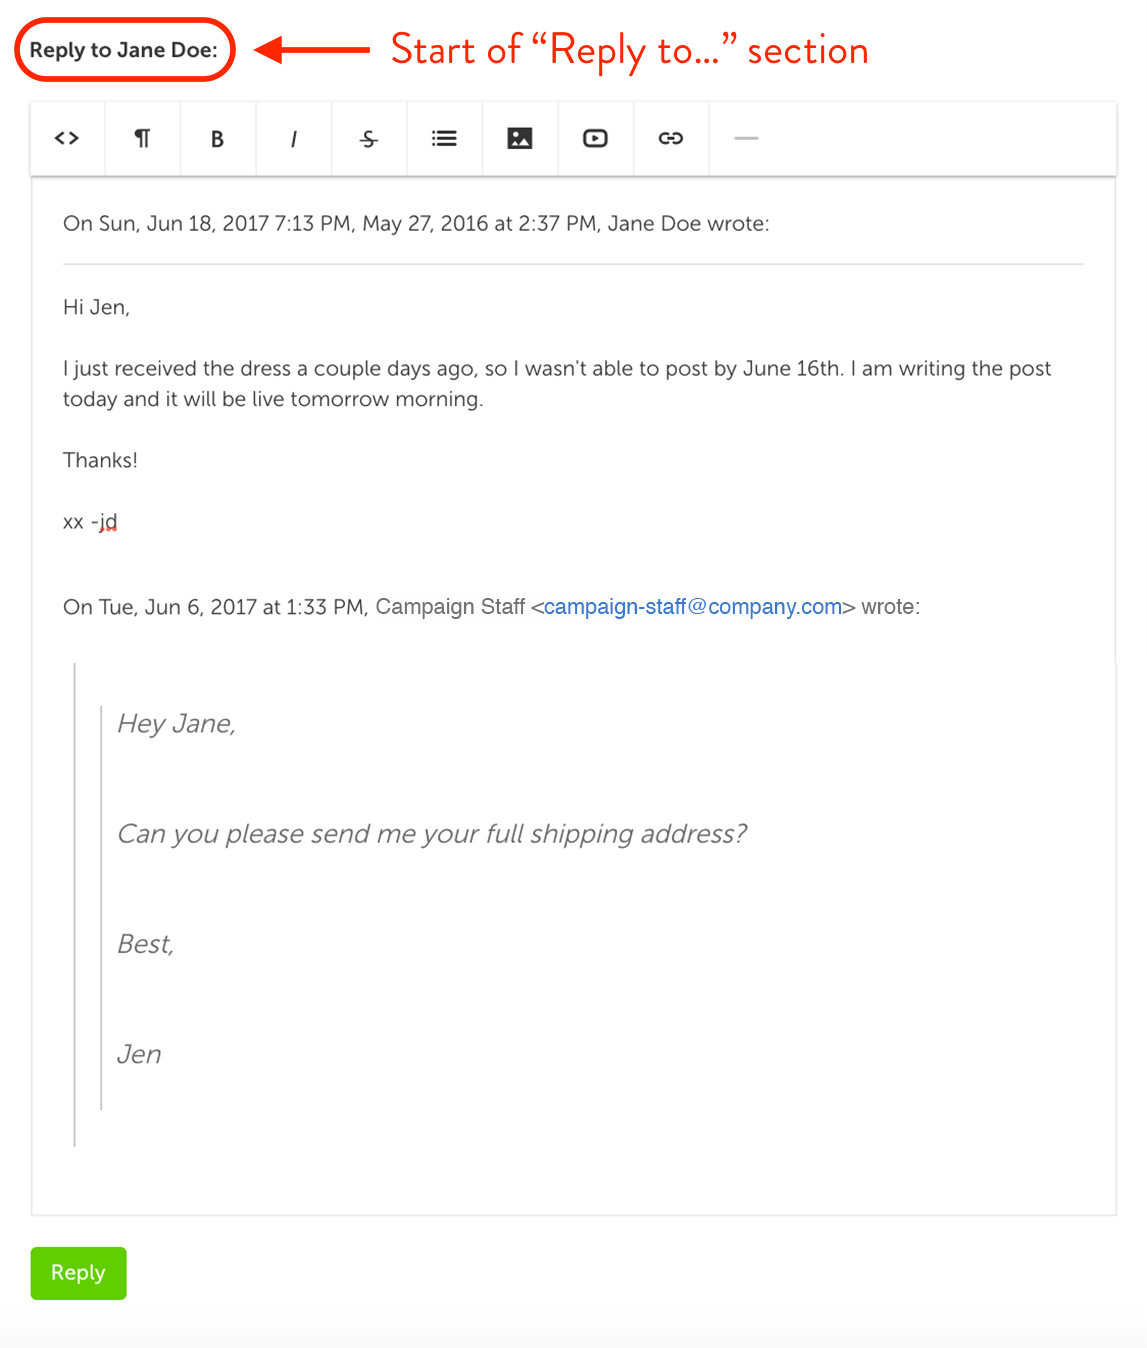Click the quoted 'Hey Jane,' text
The width and height of the screenshot is (1147, 1348).
click(177, 723)
